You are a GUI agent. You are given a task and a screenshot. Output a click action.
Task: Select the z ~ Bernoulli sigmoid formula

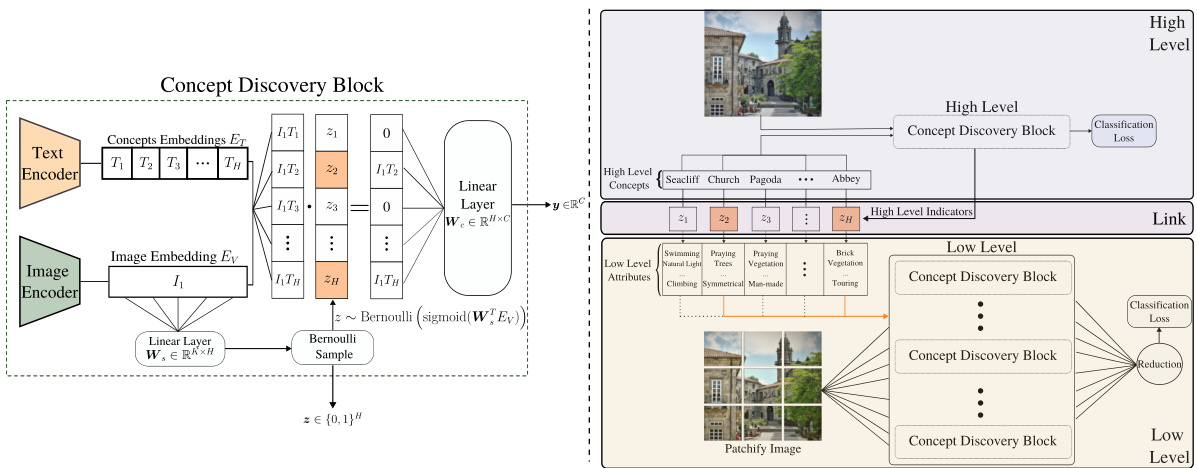(x=431, y=316)
